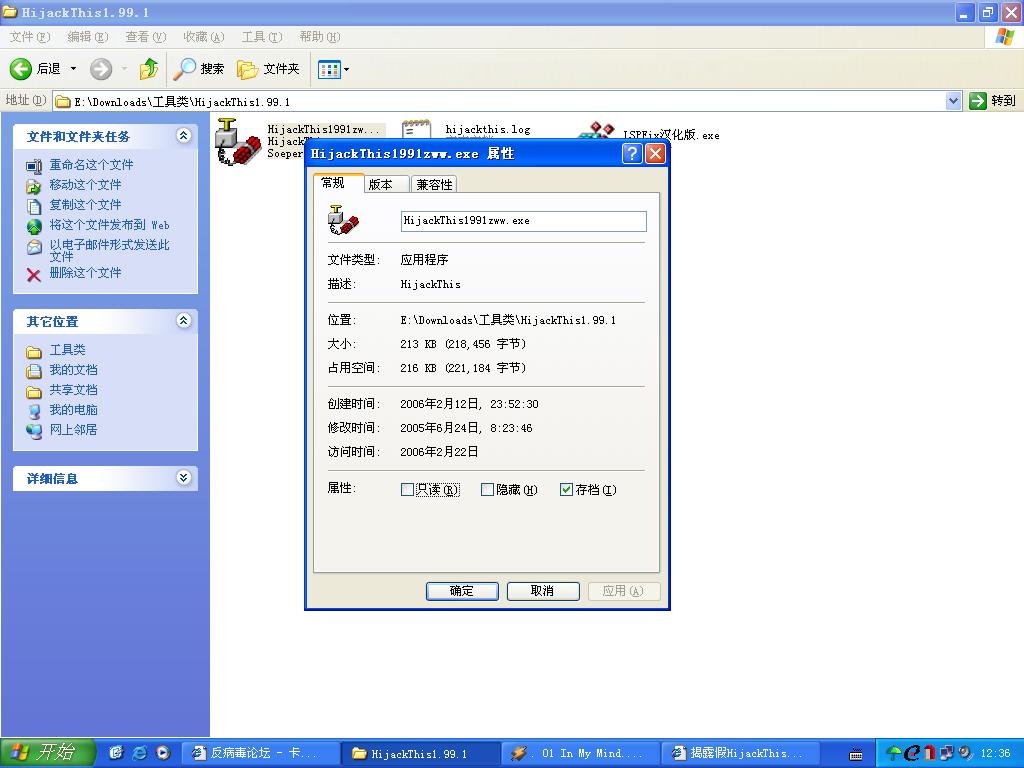Click the Back arrow icon in toolbar
This screenshot has height=768, width=1024.
[20, 69]
